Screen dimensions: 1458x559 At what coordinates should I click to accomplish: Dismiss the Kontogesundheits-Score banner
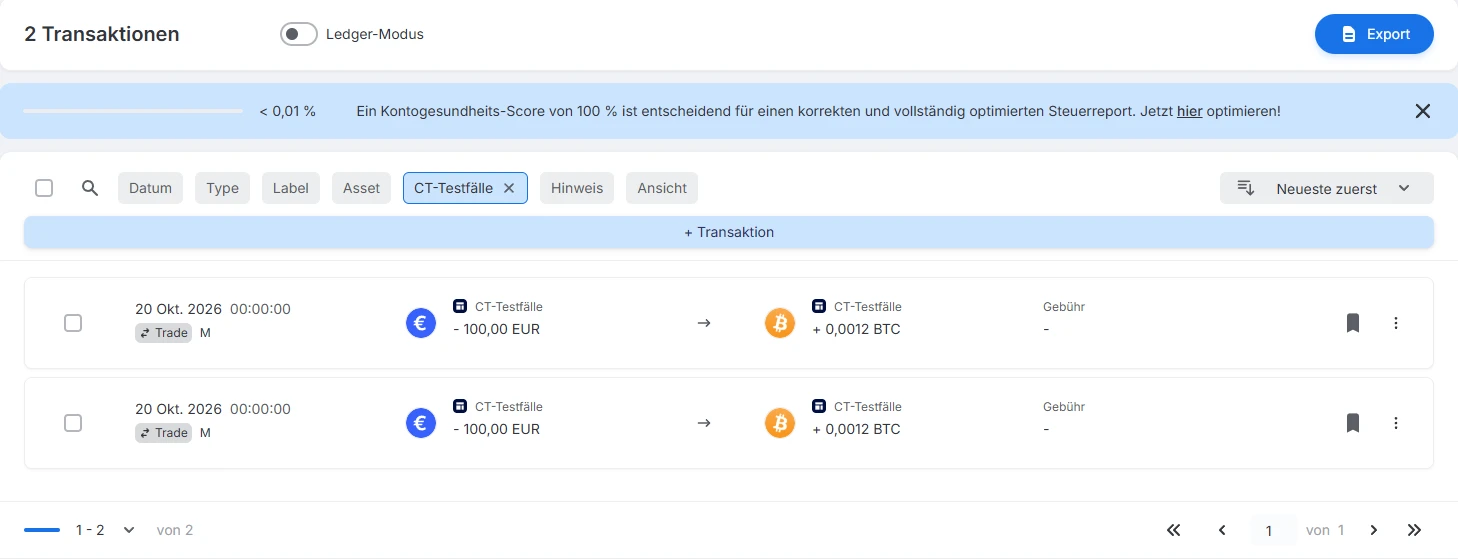[1423, 111]
